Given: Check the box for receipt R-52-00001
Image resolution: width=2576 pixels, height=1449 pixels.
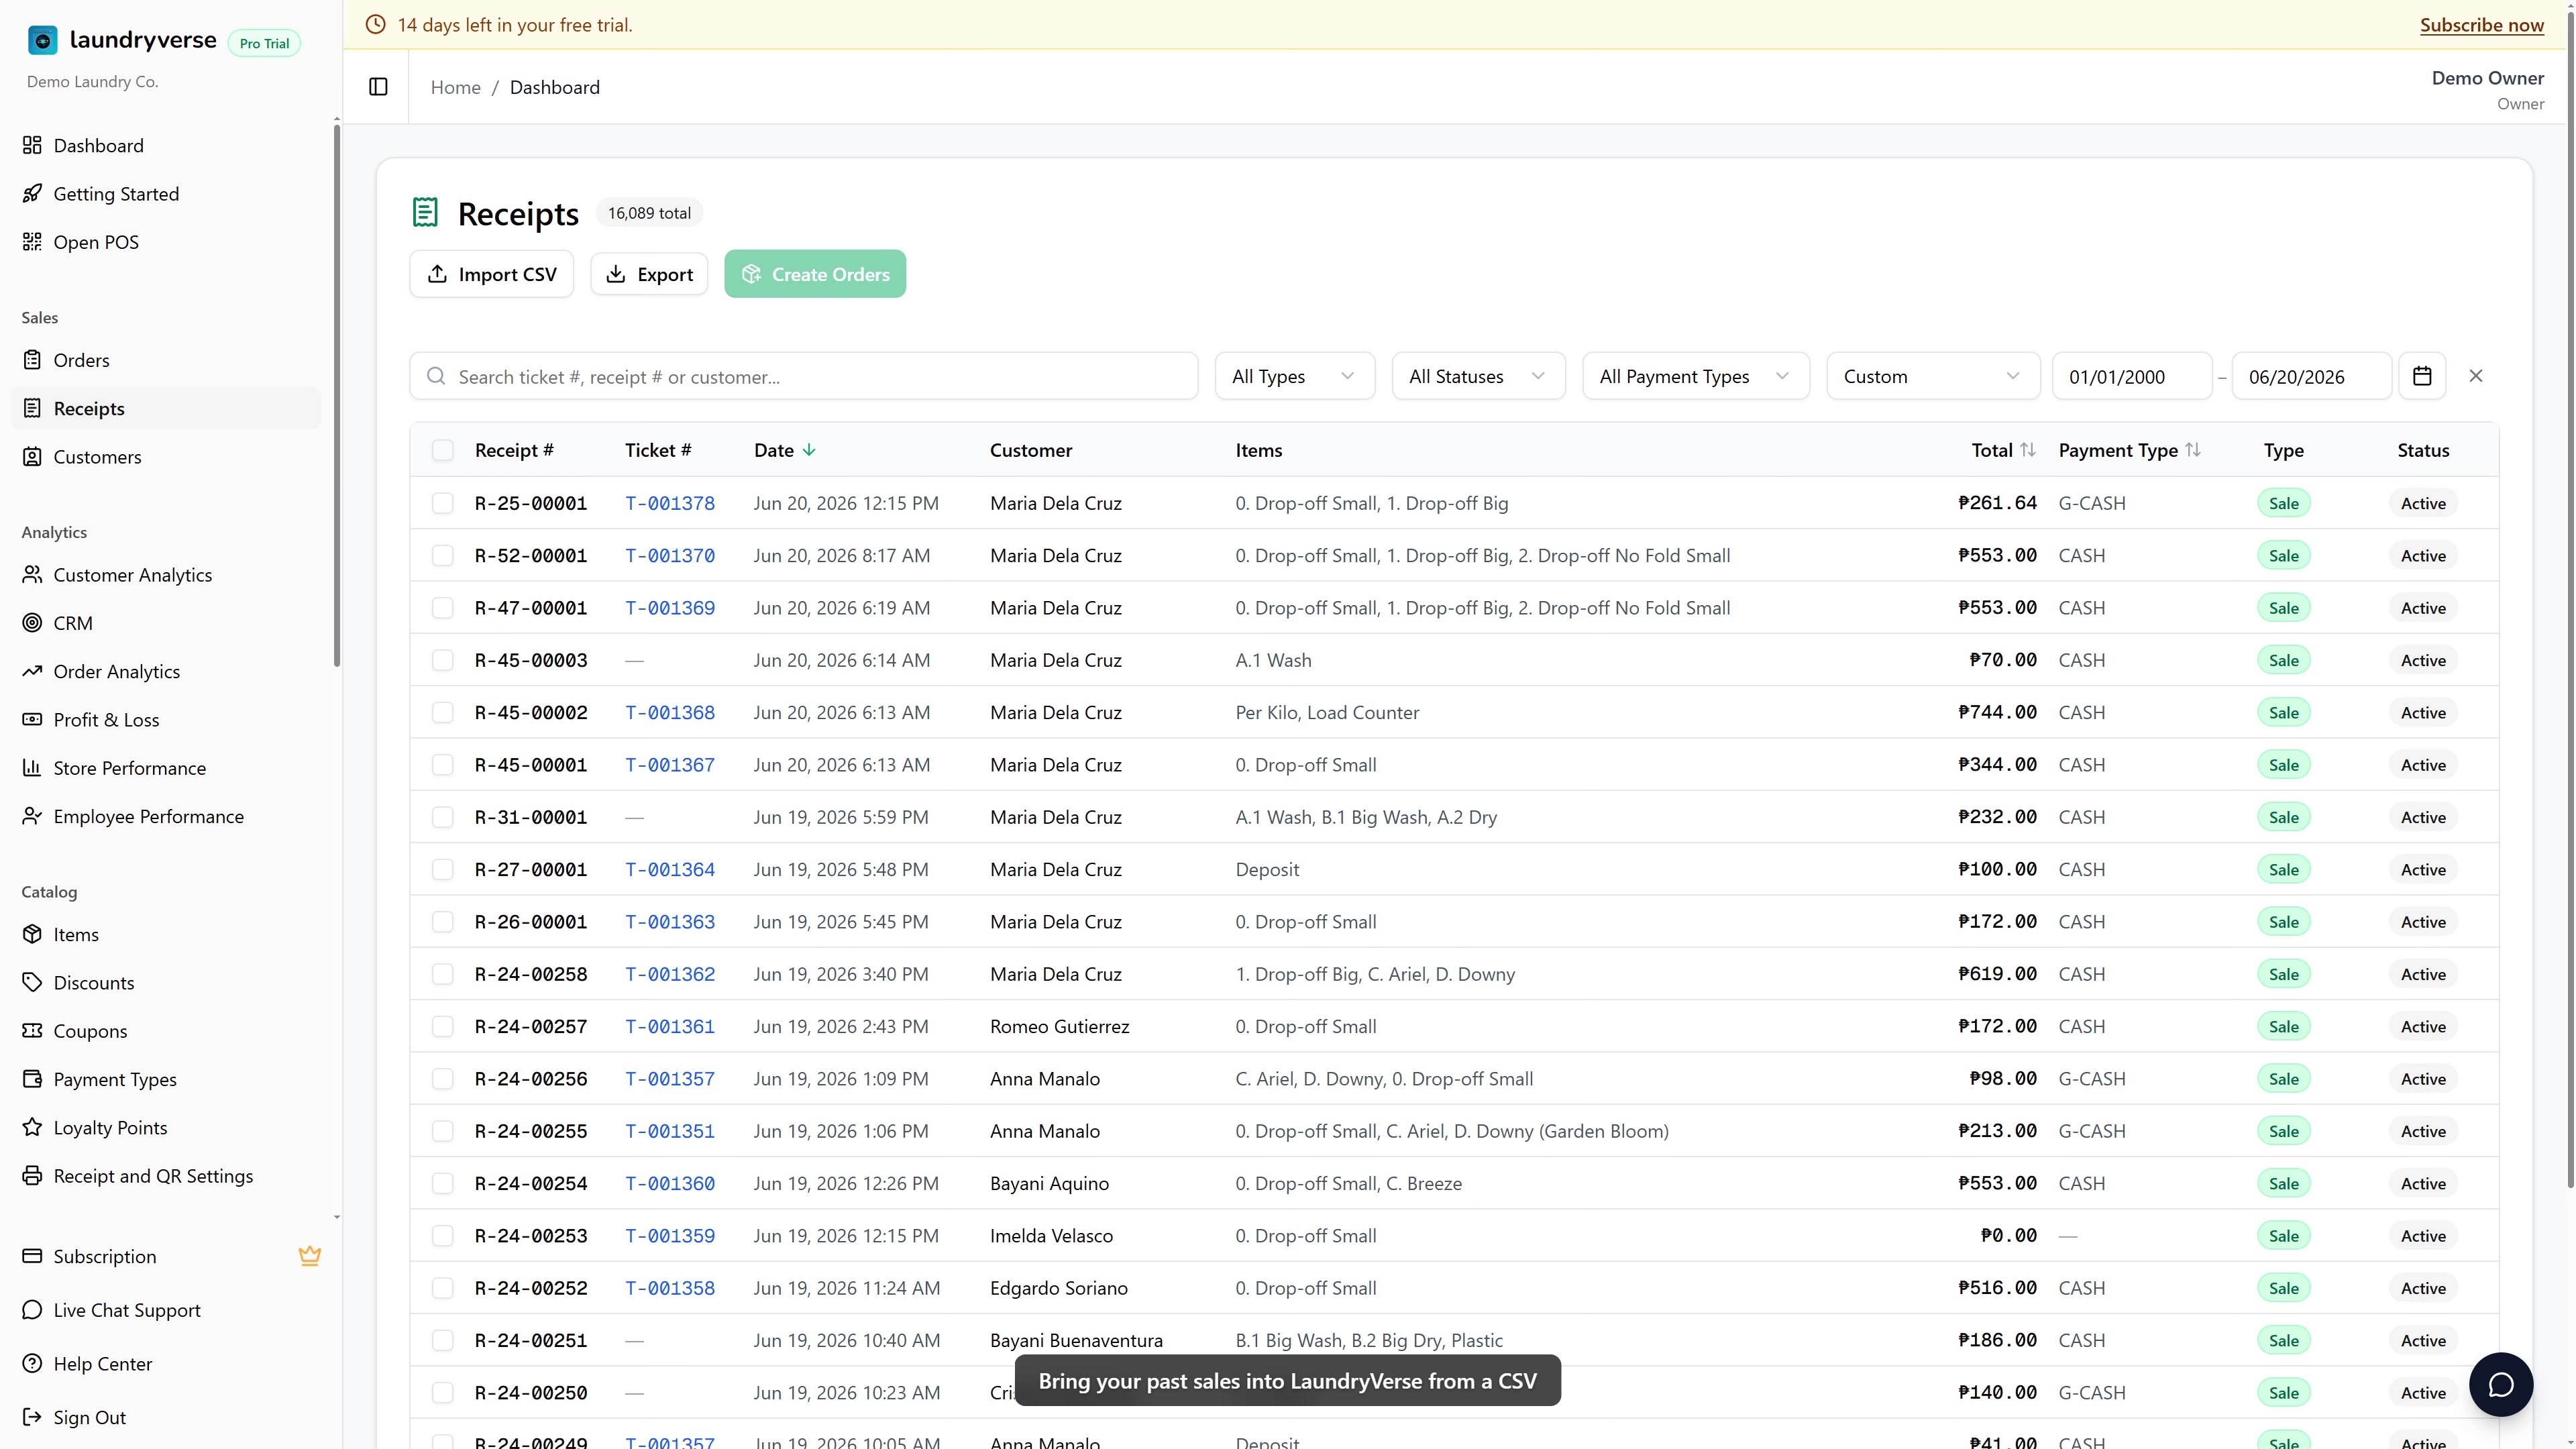Looking at the screenshot, I should tap(443, 555).
